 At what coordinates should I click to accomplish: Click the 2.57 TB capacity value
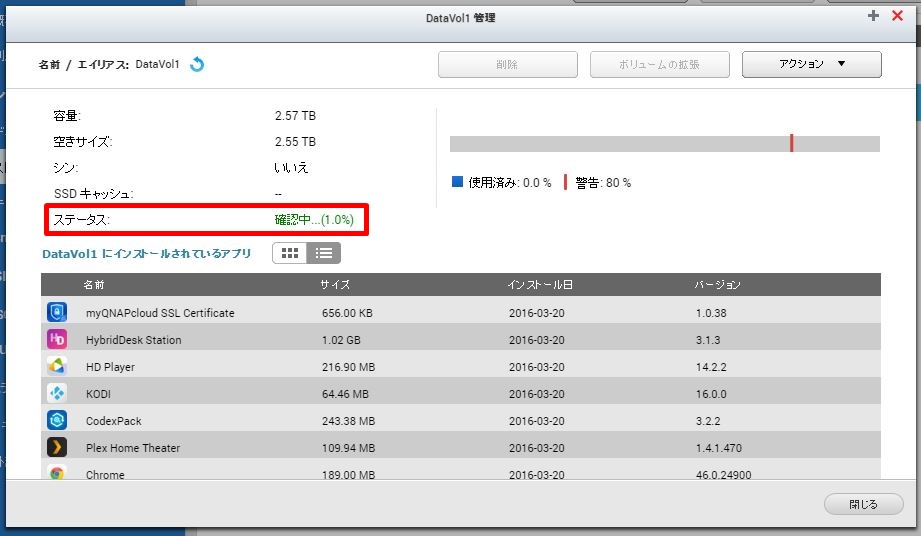coord(295,116)
